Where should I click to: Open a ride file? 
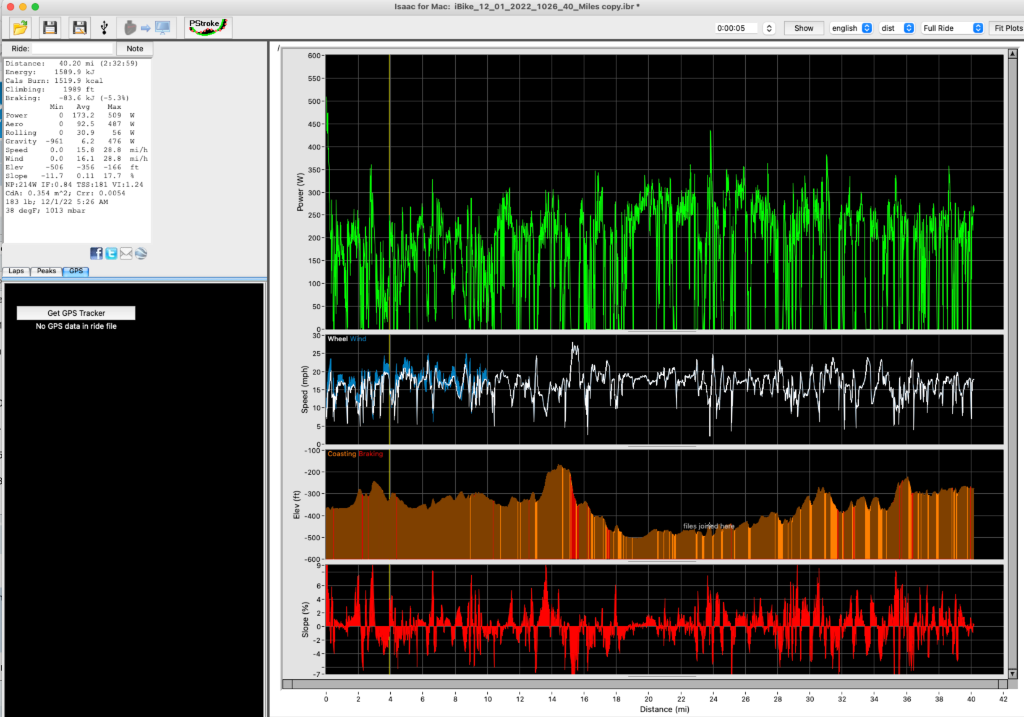click(20, 28)
